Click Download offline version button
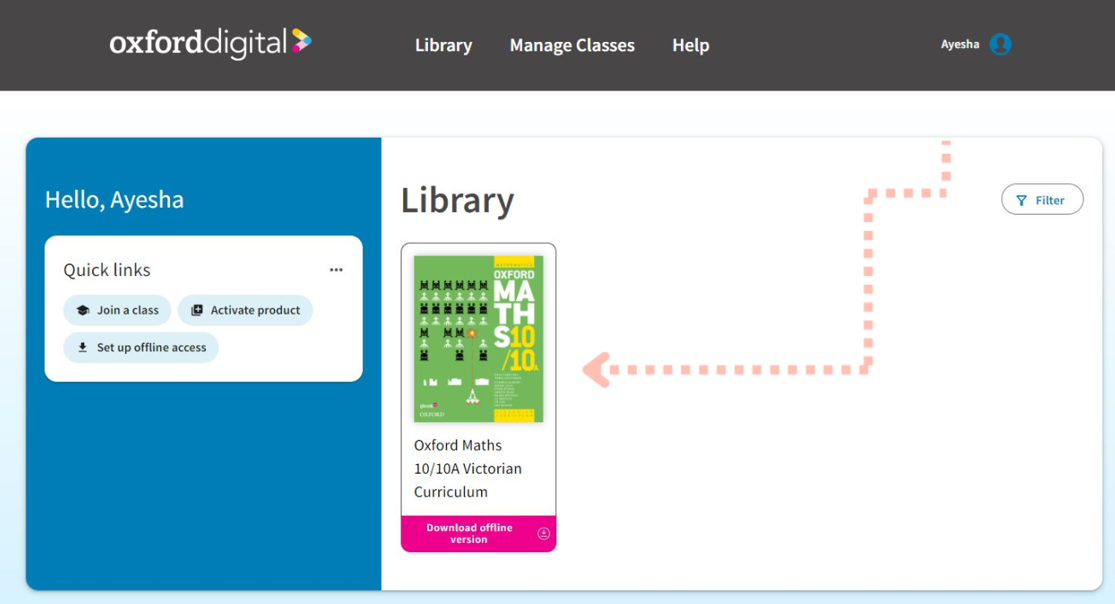 click(x=479, y=534)
